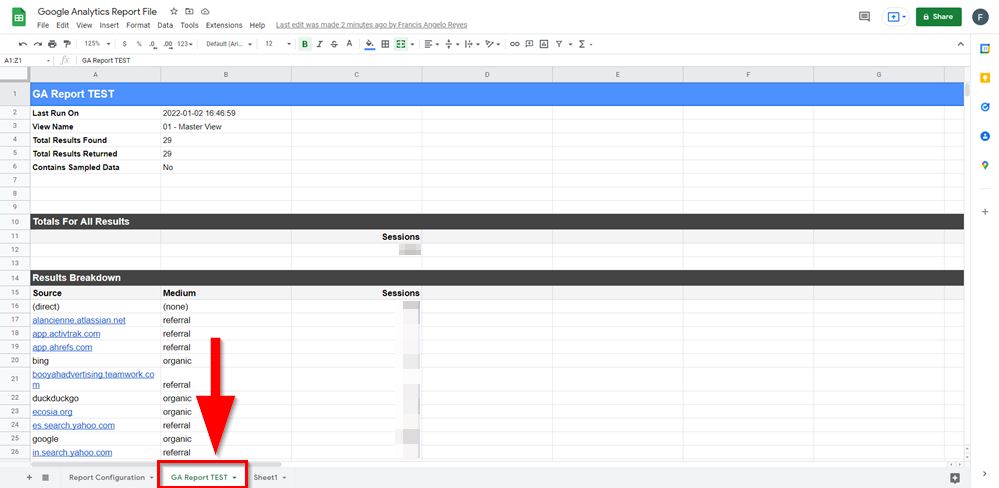
Task: Open the borders options
Action: [385, 44]
